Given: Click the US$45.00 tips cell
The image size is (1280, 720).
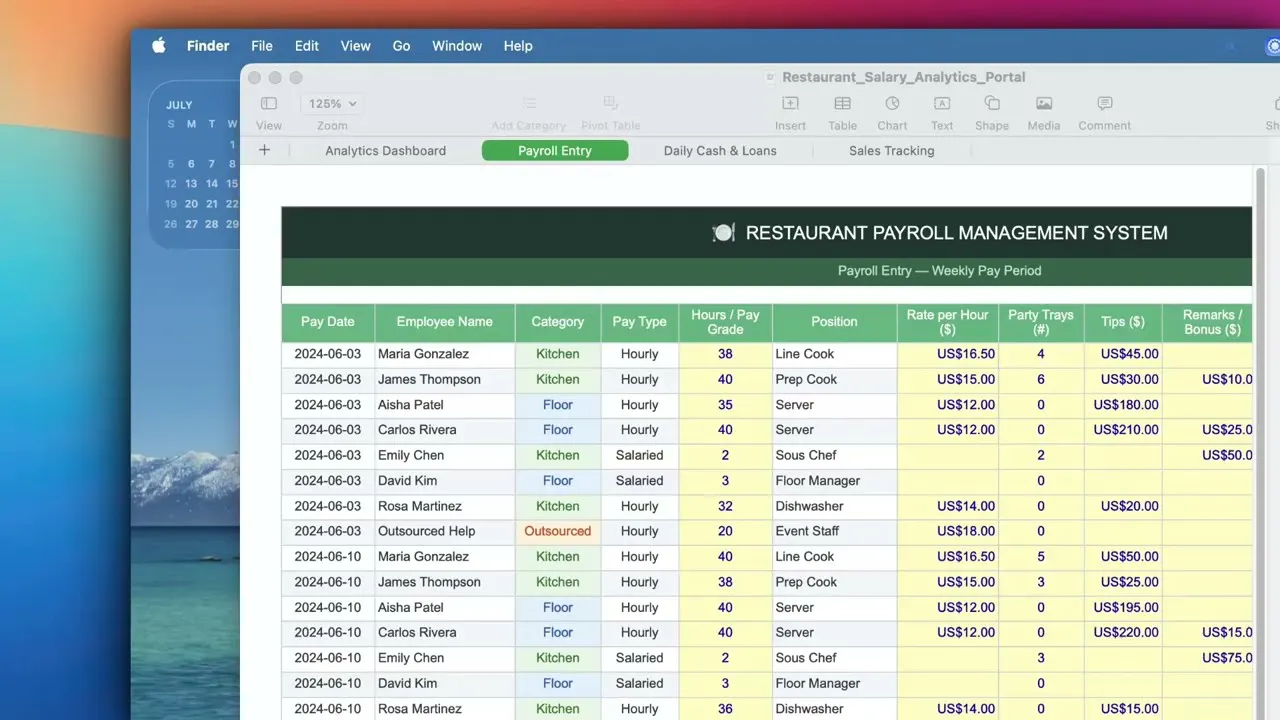Looking at the screenshot, I should pos(1123,354).
